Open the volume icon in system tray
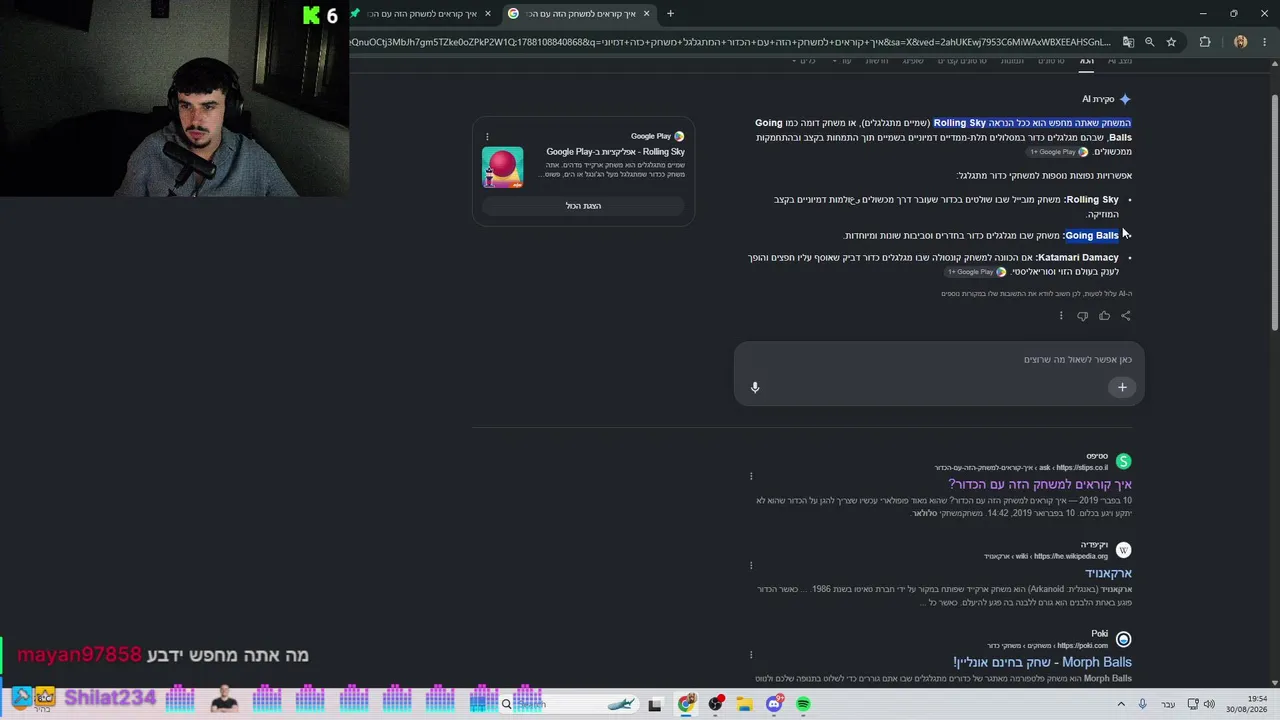Screen dimensions: 1280x720 tap(1209, 705)
